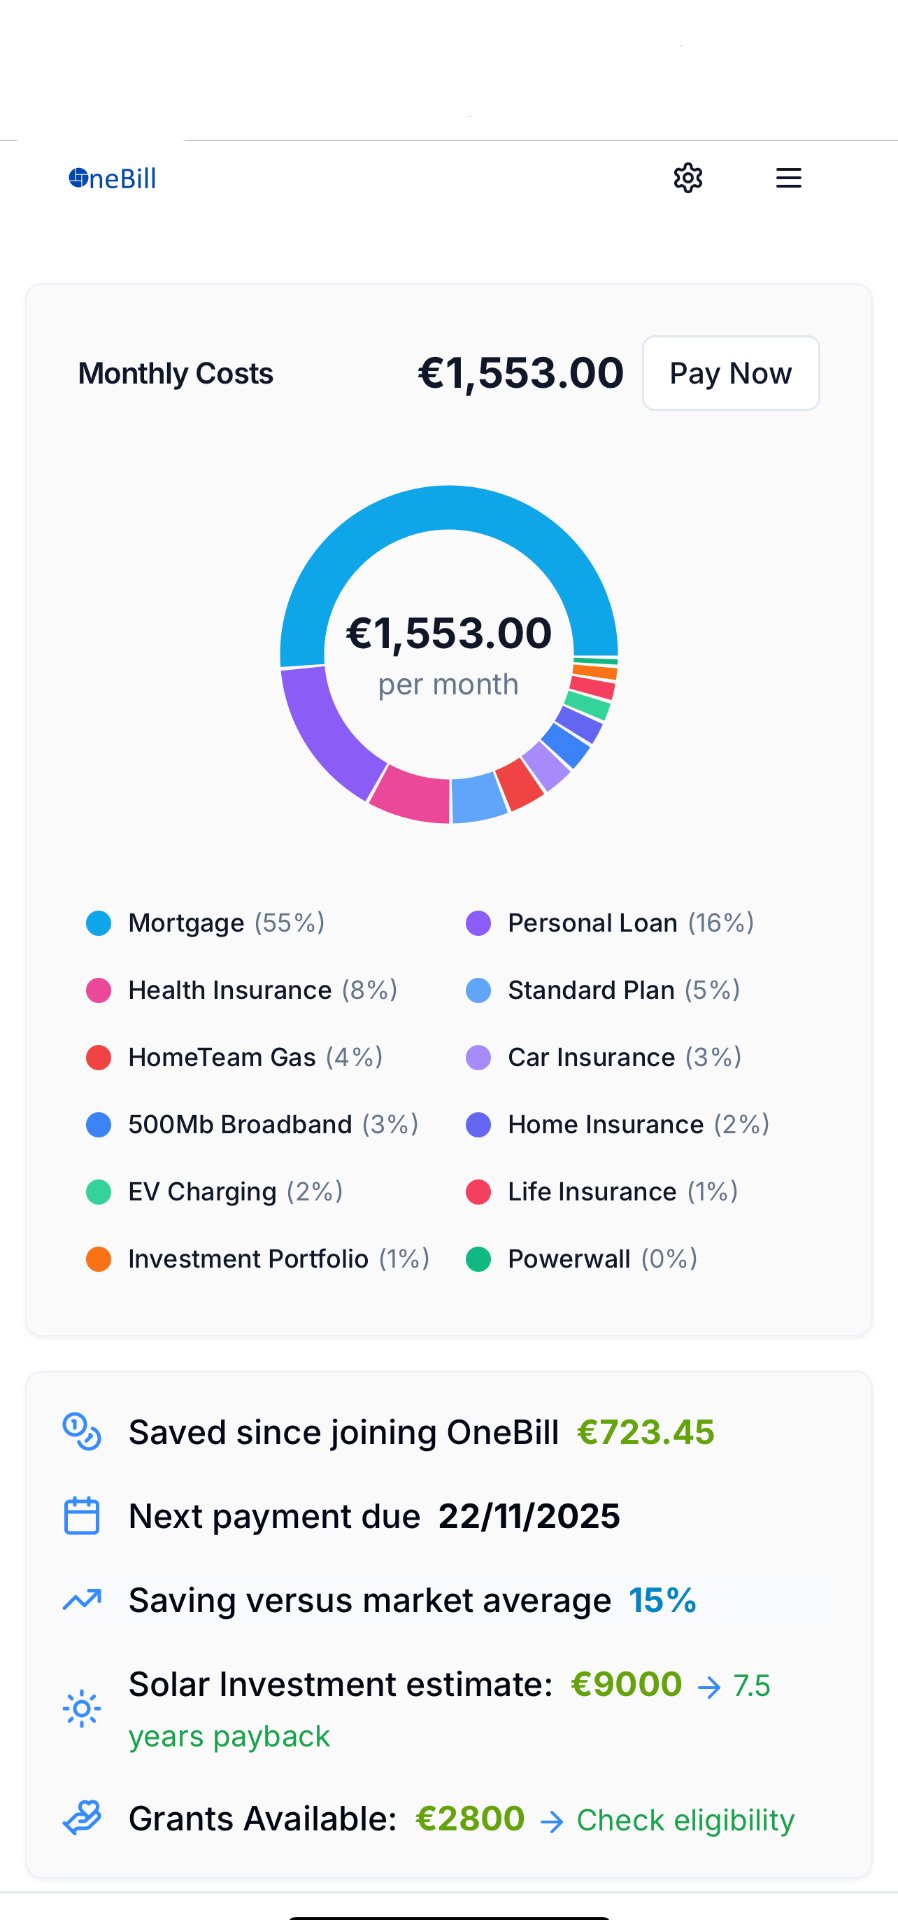Select the Mortgage legend color dot
Screen dimensions: 898x1920
click(x=98, y=922)
